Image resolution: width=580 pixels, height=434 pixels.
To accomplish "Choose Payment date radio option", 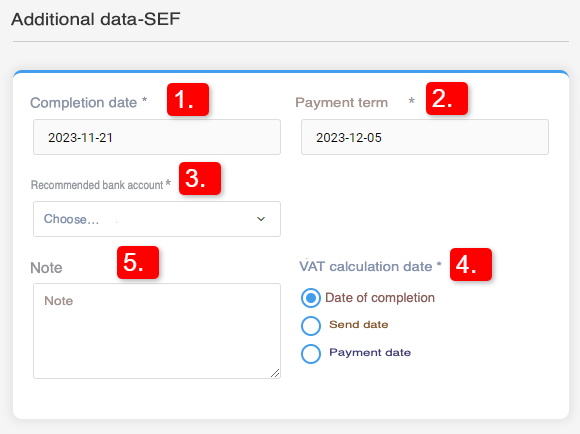I will [311, 354].
